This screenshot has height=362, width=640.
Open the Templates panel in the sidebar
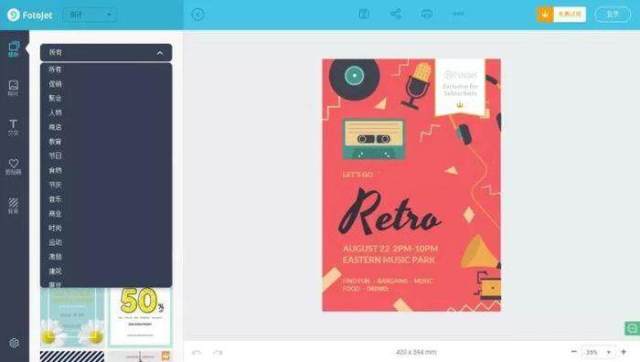pos(13,49)
